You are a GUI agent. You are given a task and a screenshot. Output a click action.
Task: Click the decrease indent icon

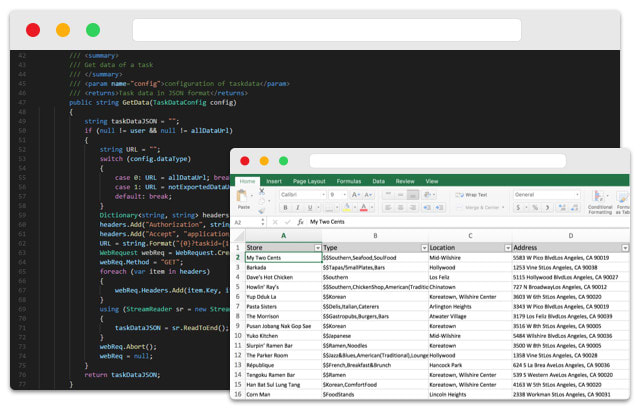tap(427, 208)
